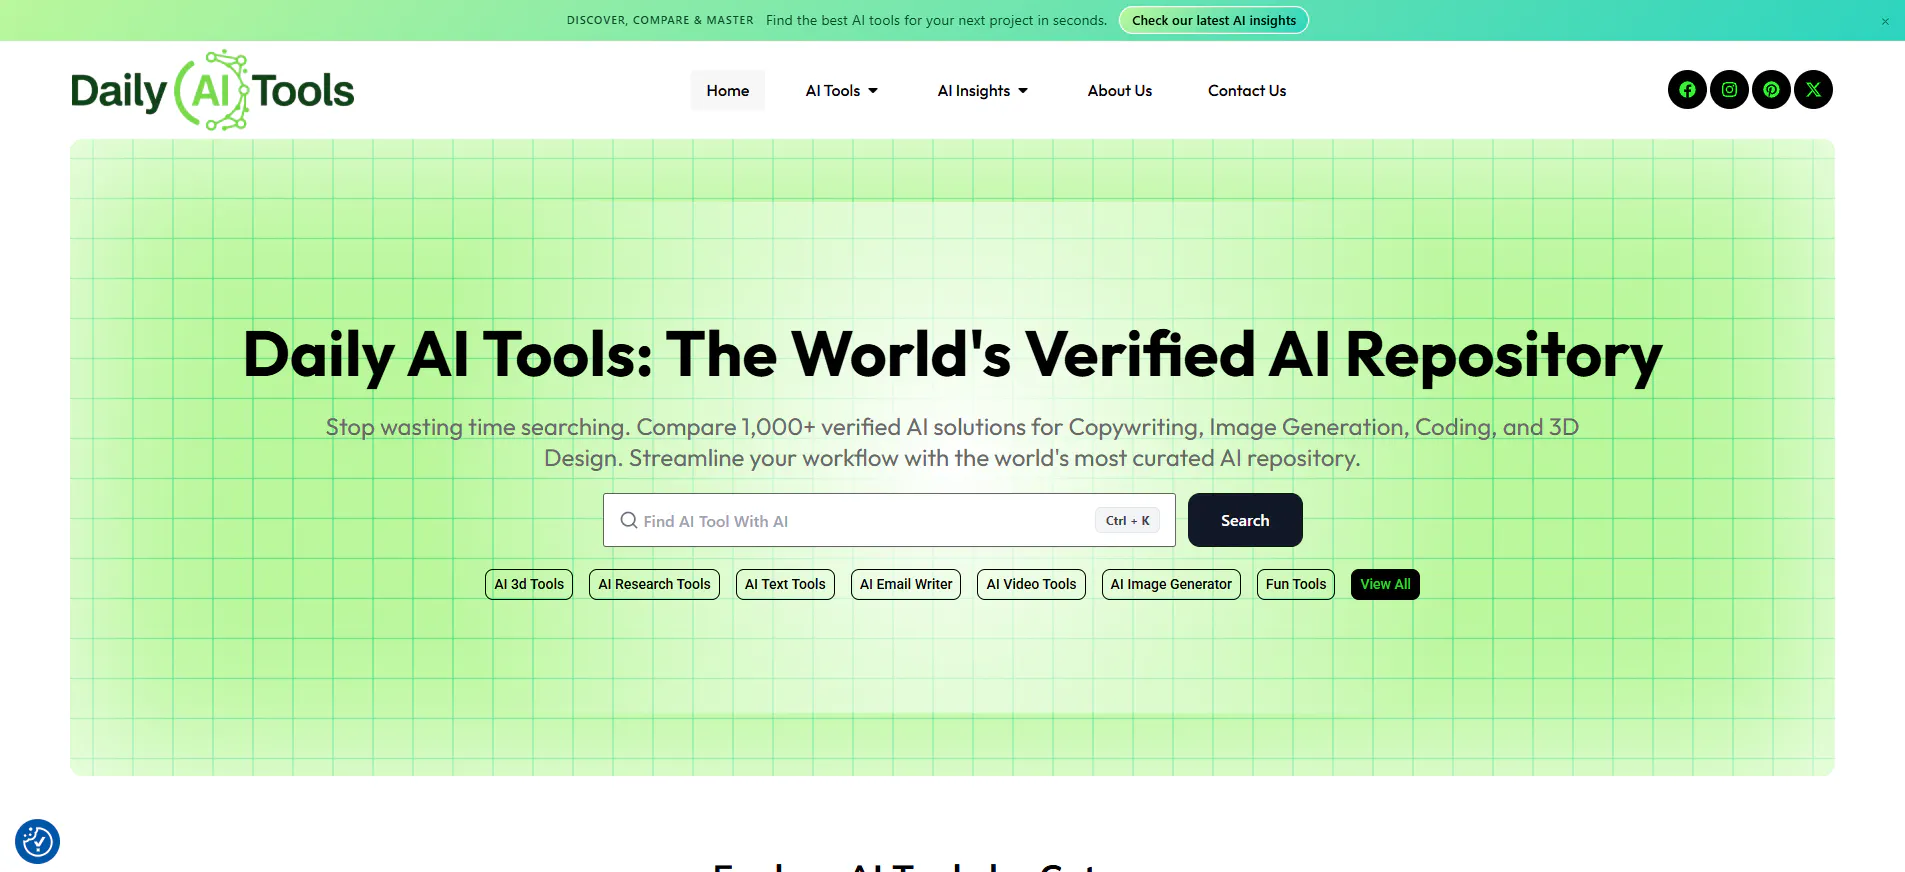1905x872 pixels.
Task: Select the AI Research Tools category tag
Action: point(654,584)
